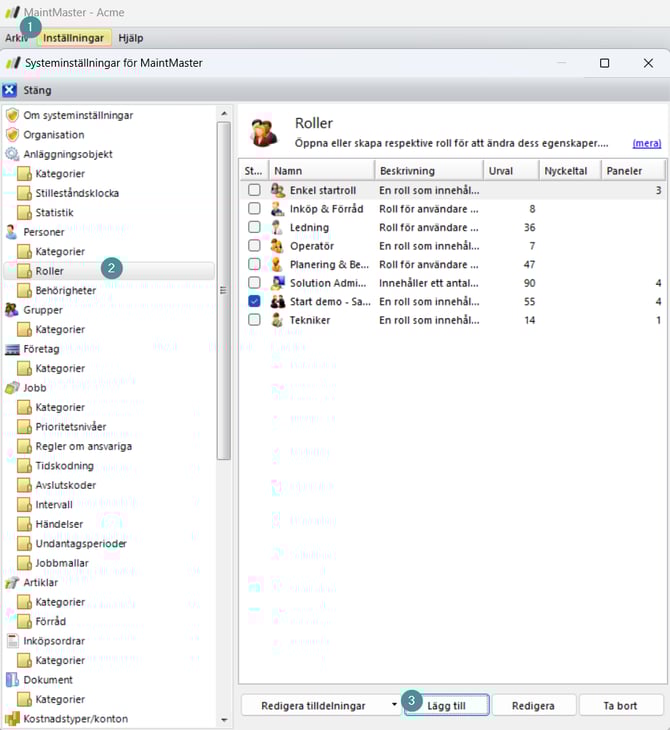Check the Planering & Be... checkbox

pos(254,264)
